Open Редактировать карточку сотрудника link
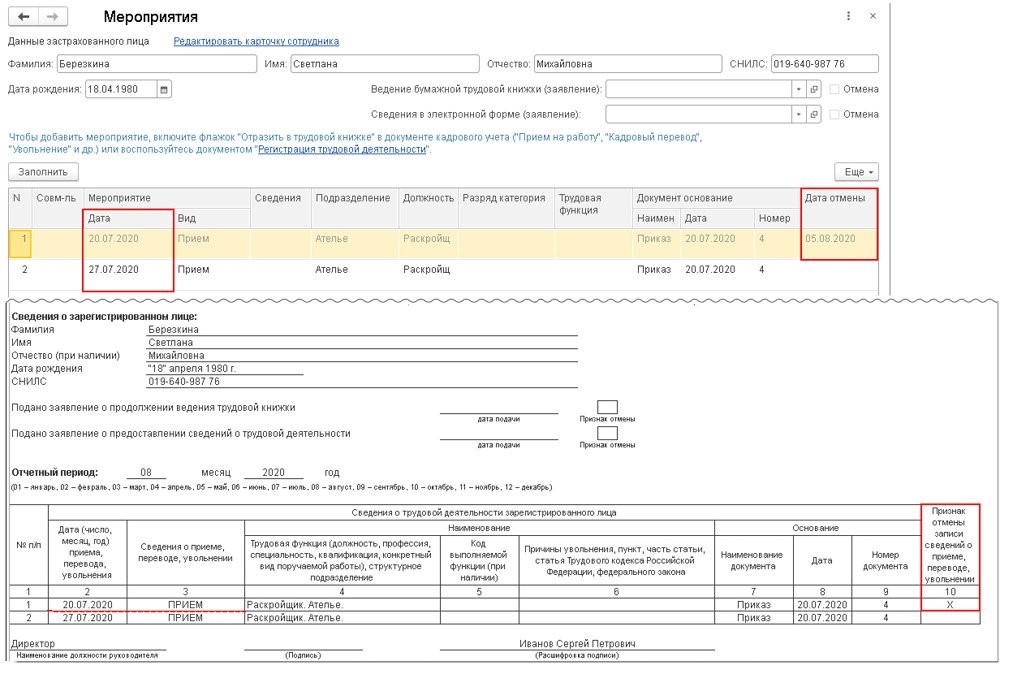Image resolution: width=1013 pixels, height=673 pixels. [256, 41]
